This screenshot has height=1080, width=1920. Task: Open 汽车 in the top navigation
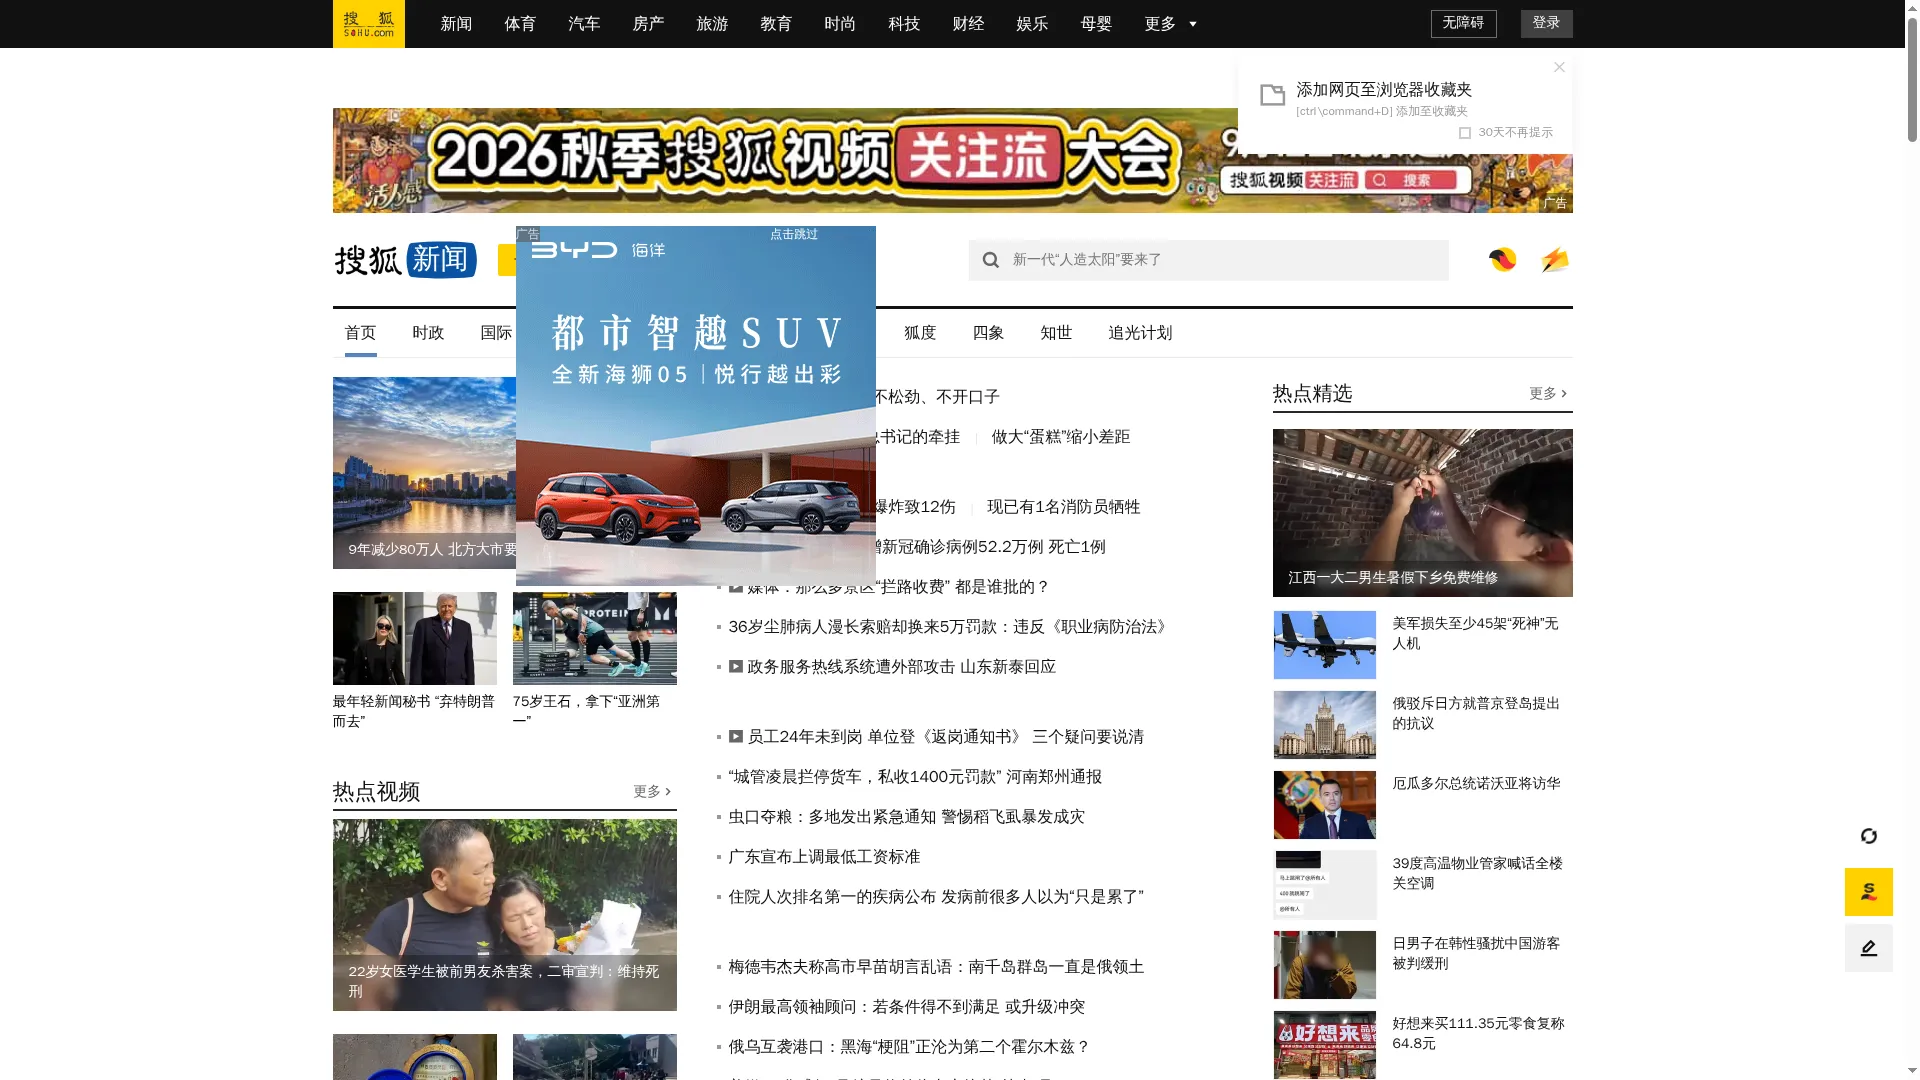coord(584,24)
